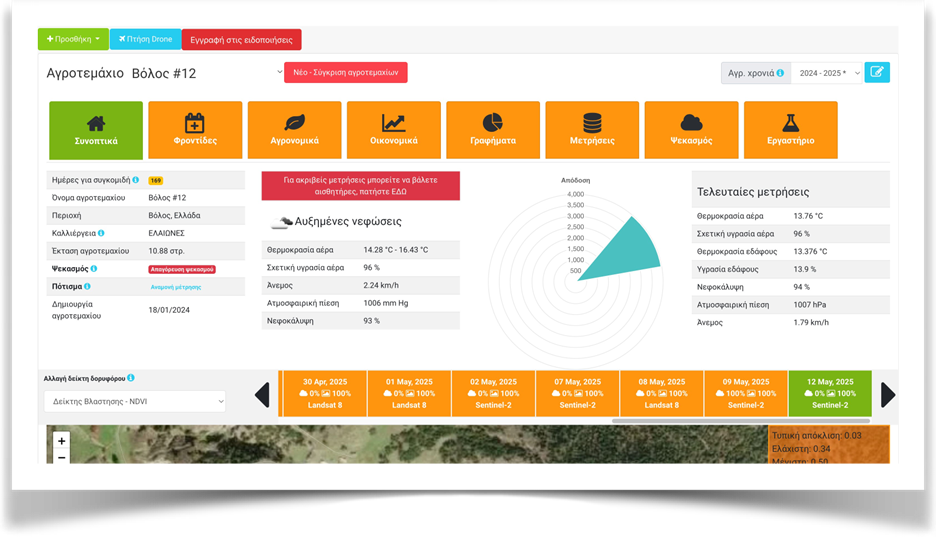Switch to the Φροντίδες tab

pyautogui.click(x=195, y=130)
